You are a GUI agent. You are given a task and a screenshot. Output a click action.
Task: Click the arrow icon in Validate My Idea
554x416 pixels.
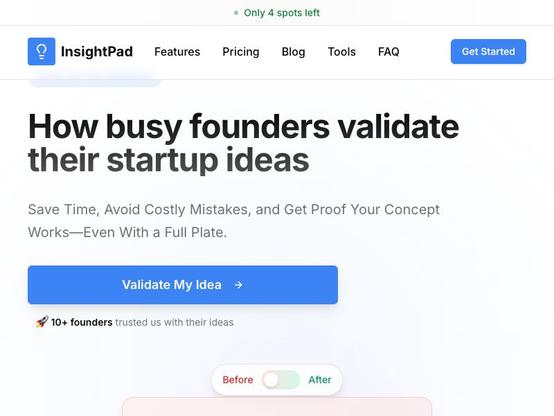238,285
